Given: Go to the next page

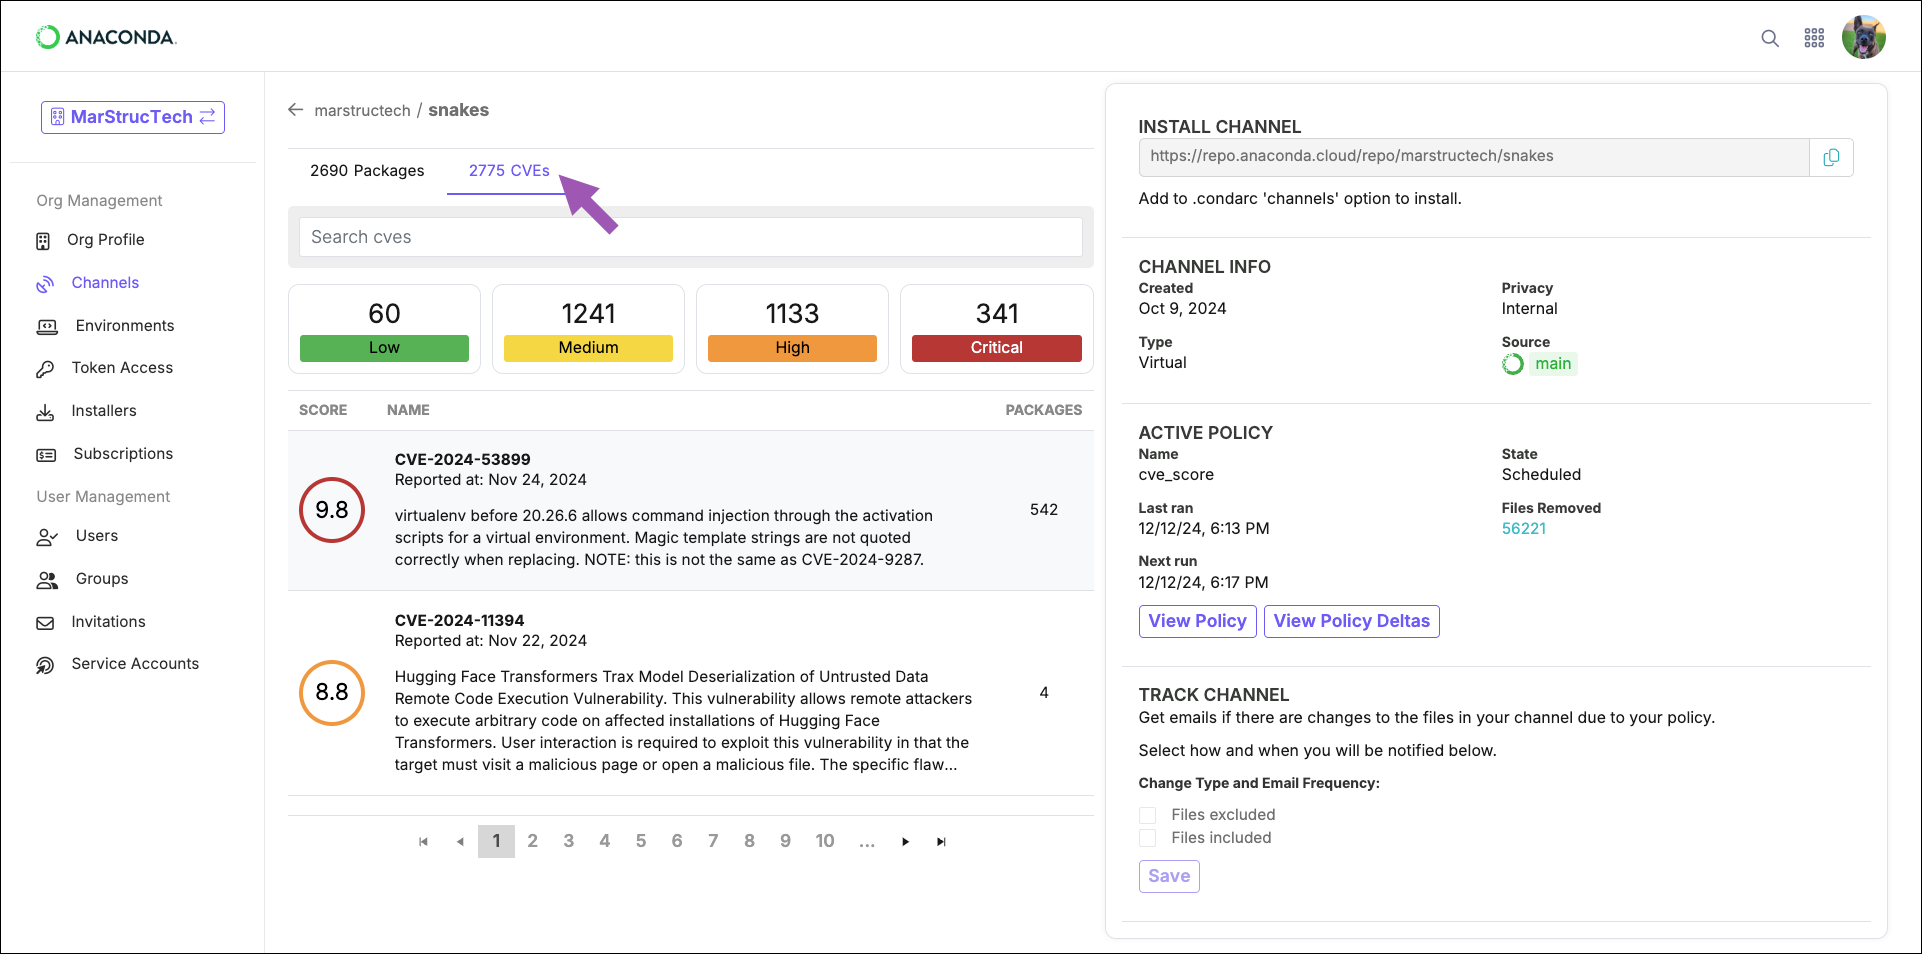Looking at the screenshot, I should point(906,842).
